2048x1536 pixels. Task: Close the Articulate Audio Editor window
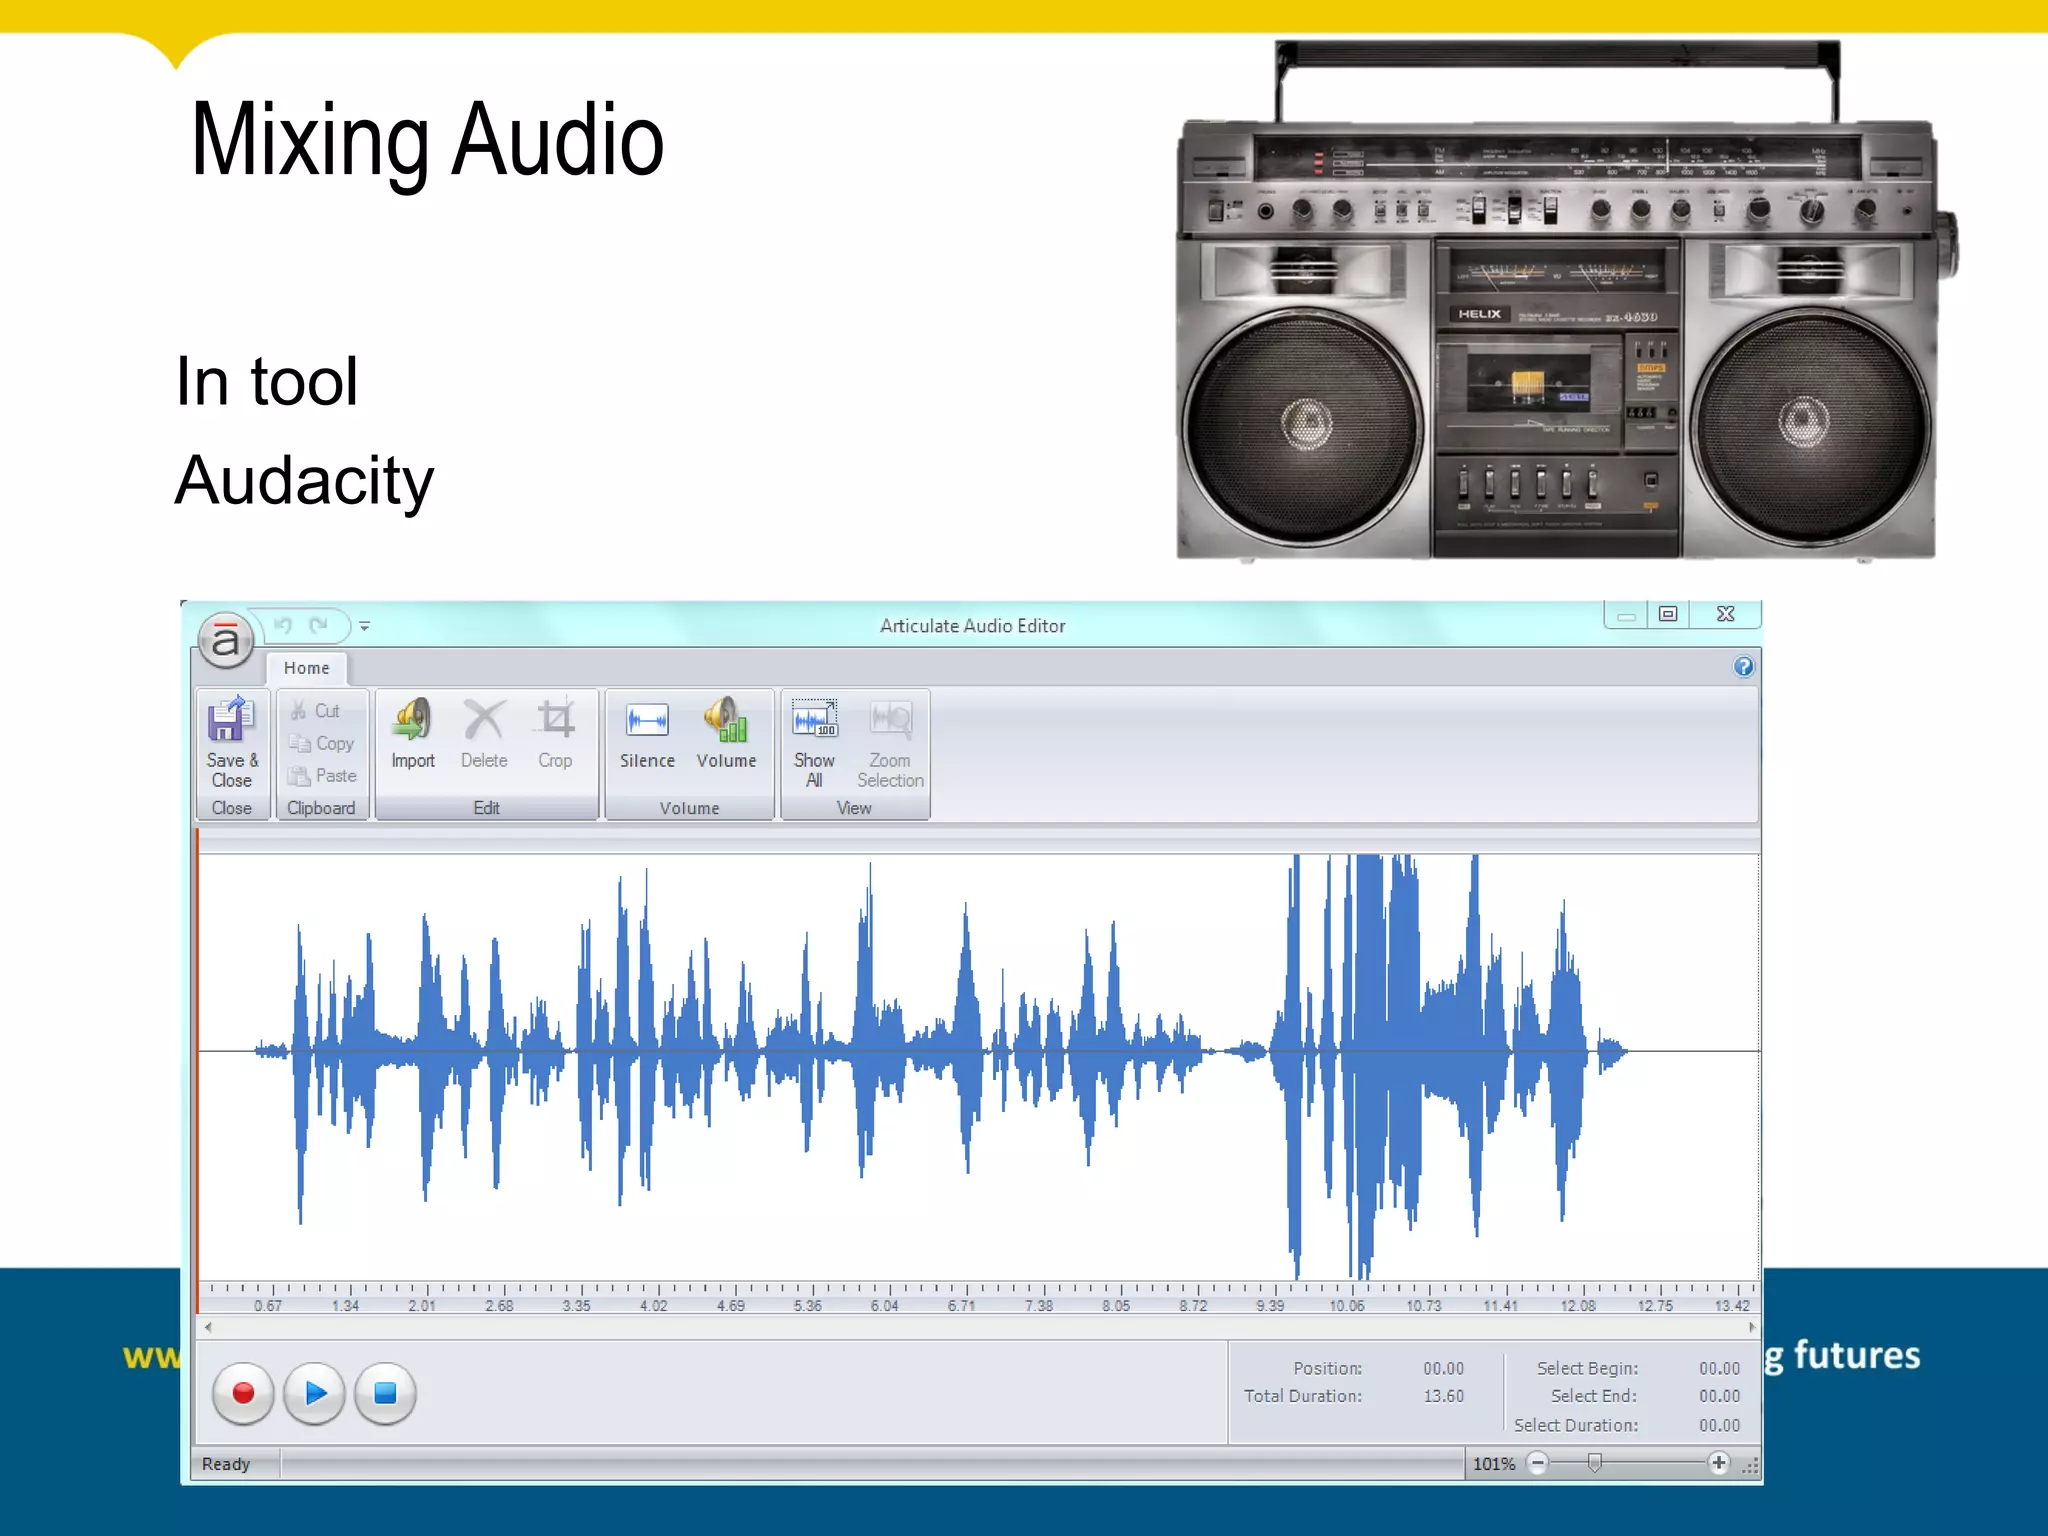[x=1725, y=614]
